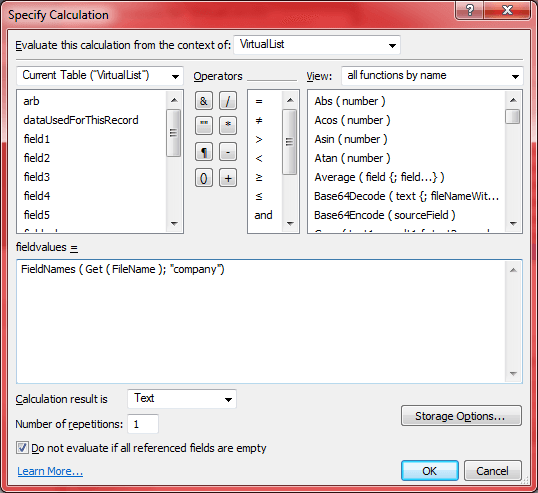Insert the plus addition operator
Image resolution: width=538 pixels, height=493 pixels.
[x=228, y=178]
